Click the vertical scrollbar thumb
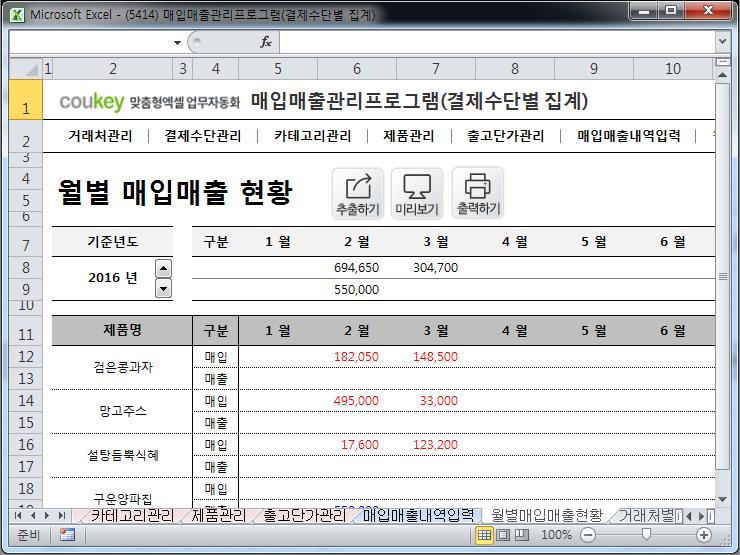Screen dimensions: 740x555 pos(723,277)
